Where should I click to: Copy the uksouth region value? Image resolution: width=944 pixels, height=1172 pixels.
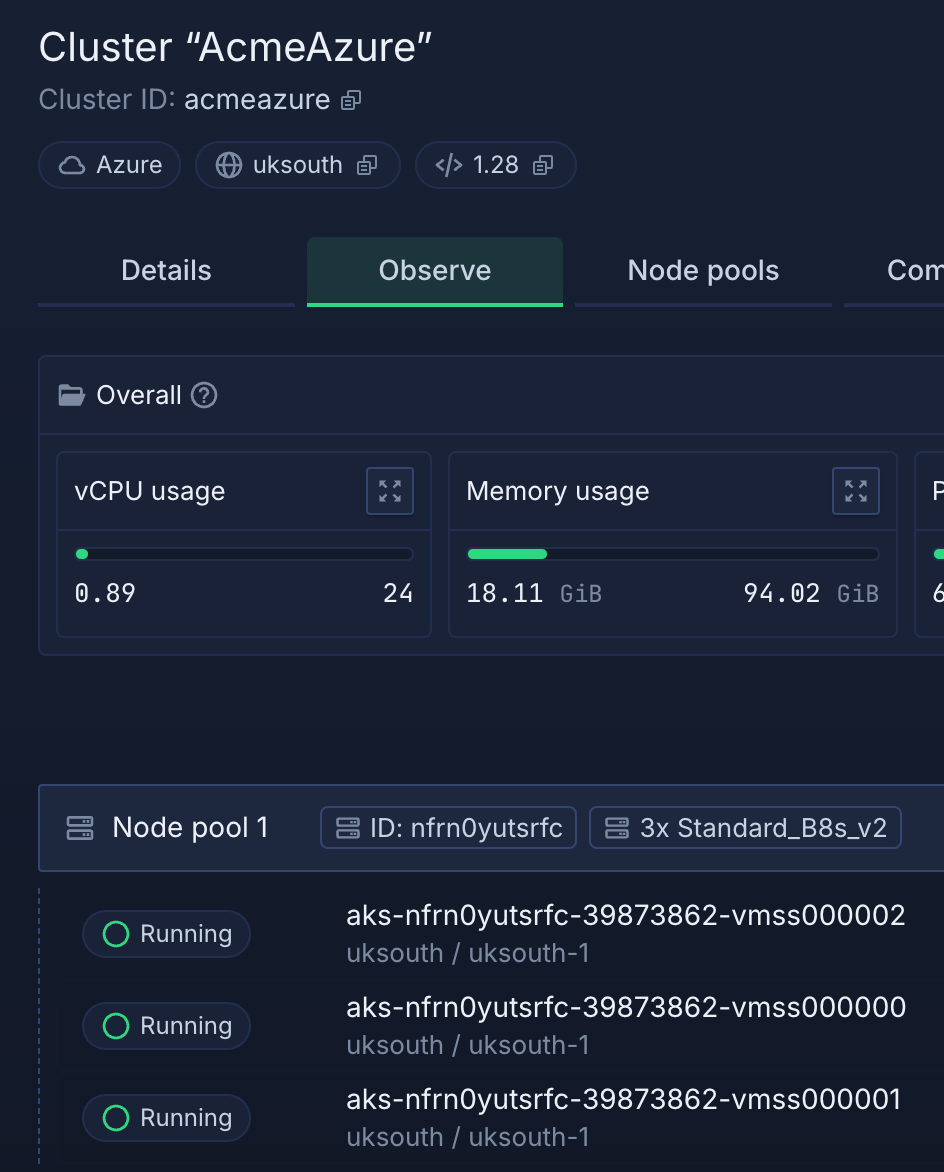pos(367,165)
